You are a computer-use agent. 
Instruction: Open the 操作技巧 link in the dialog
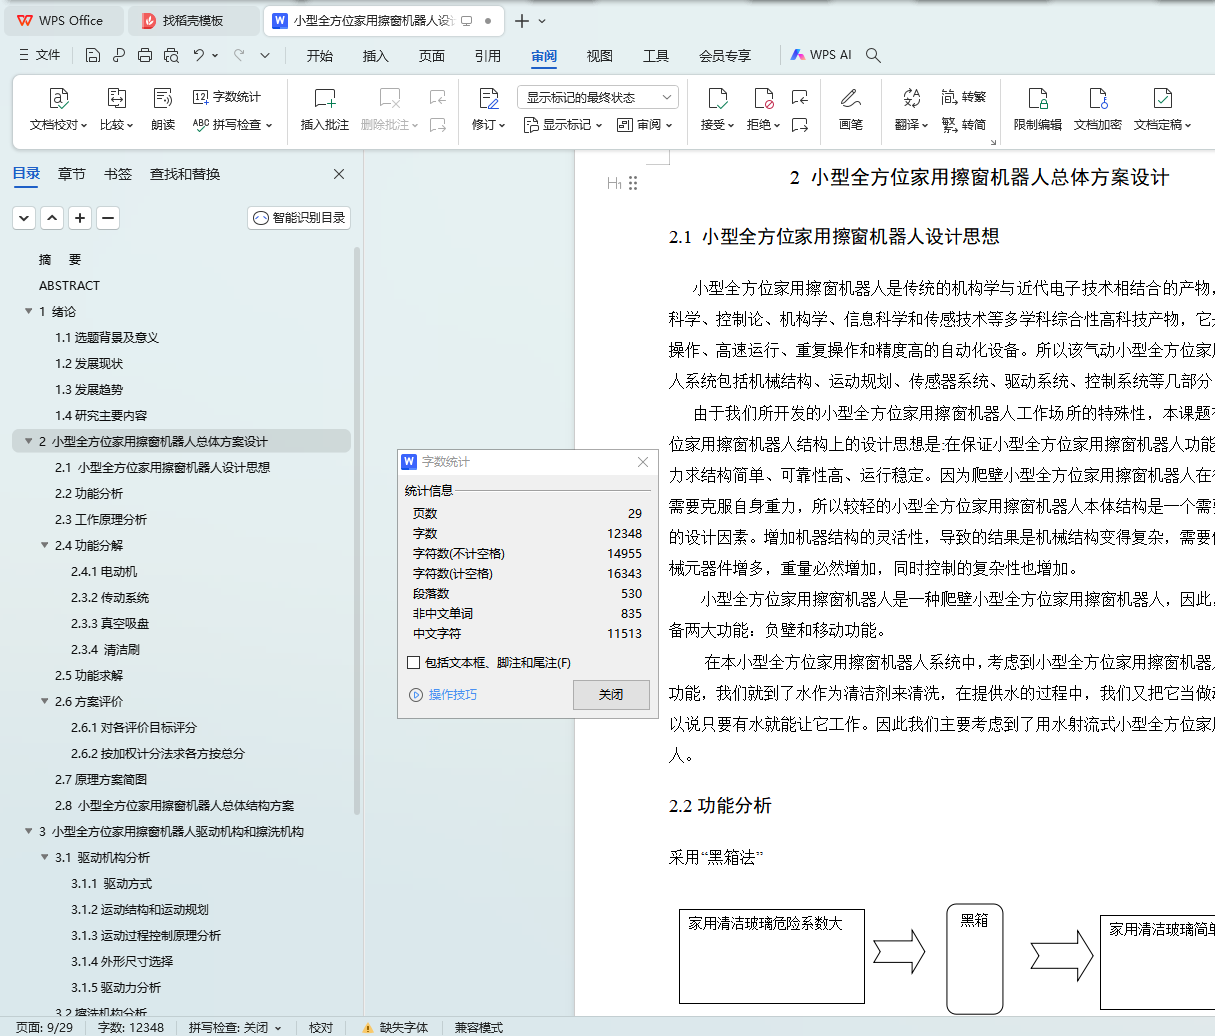444,695
